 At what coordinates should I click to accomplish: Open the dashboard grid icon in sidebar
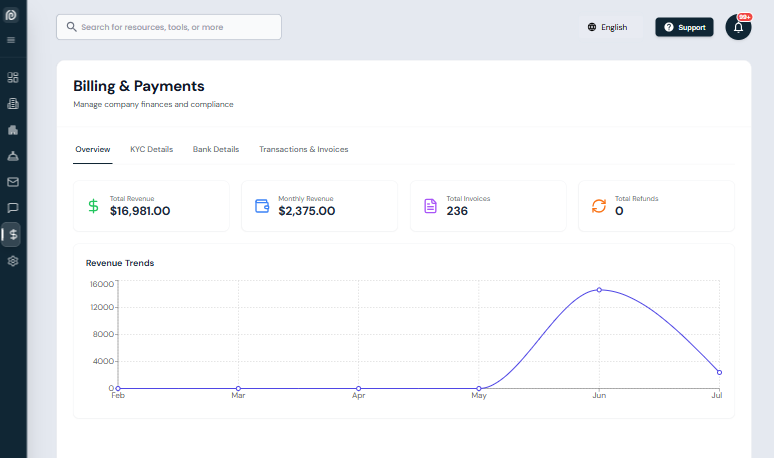pyautogui.click(x=13, y=77)
